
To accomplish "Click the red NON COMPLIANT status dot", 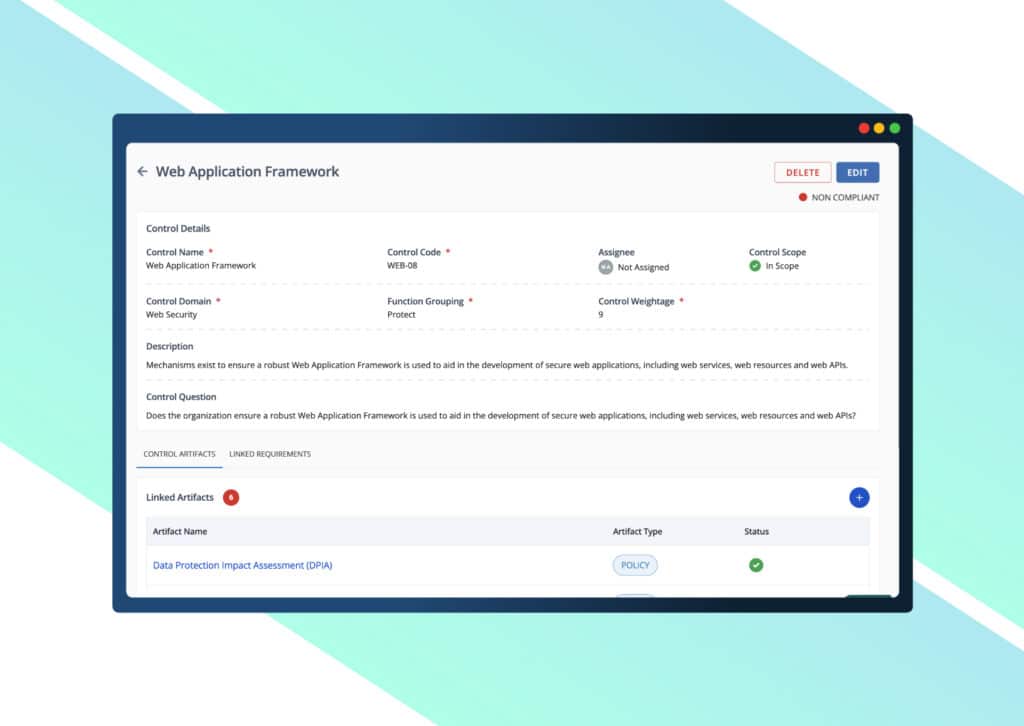I will [x=803, y=197].
